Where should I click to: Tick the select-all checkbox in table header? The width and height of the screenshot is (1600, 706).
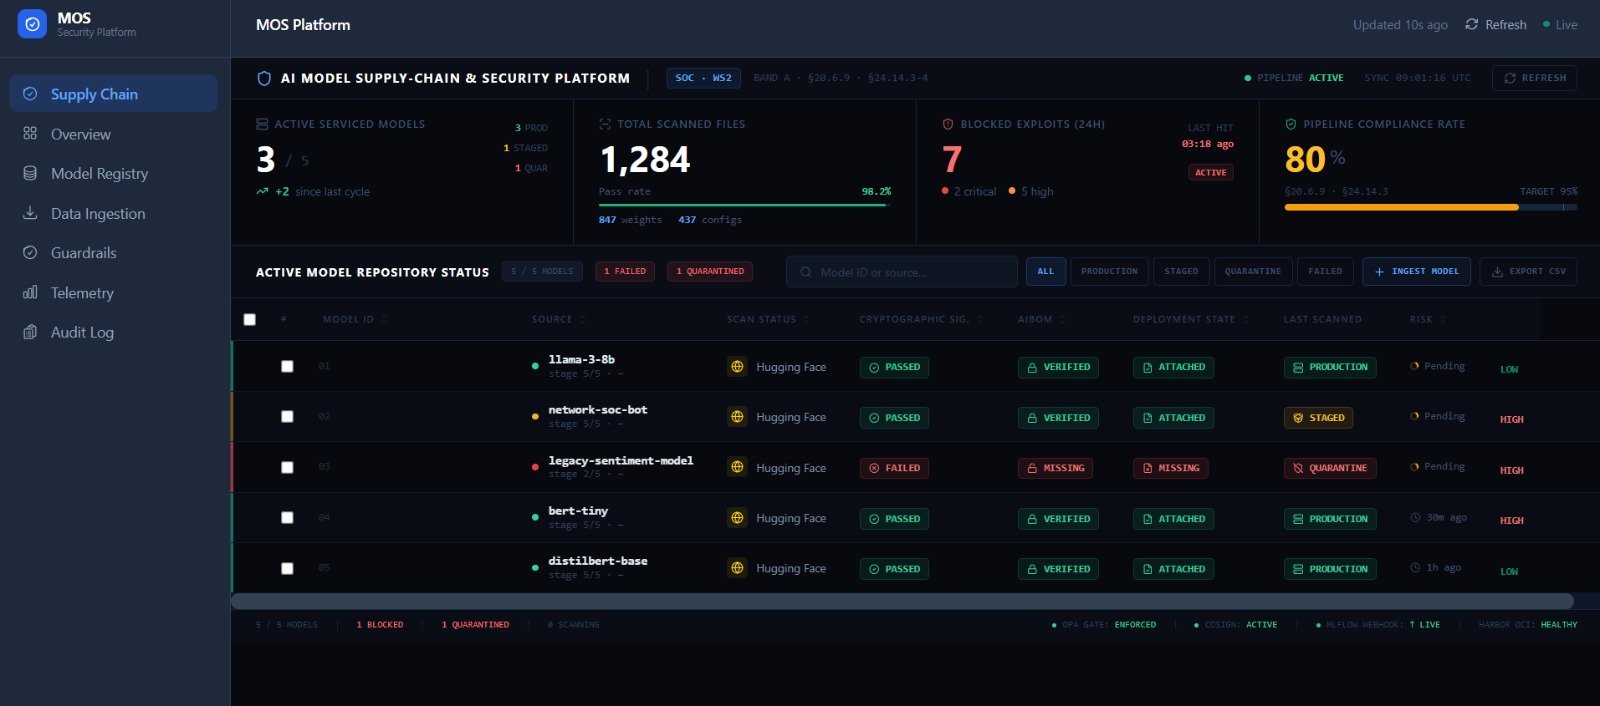click(250, 320)
